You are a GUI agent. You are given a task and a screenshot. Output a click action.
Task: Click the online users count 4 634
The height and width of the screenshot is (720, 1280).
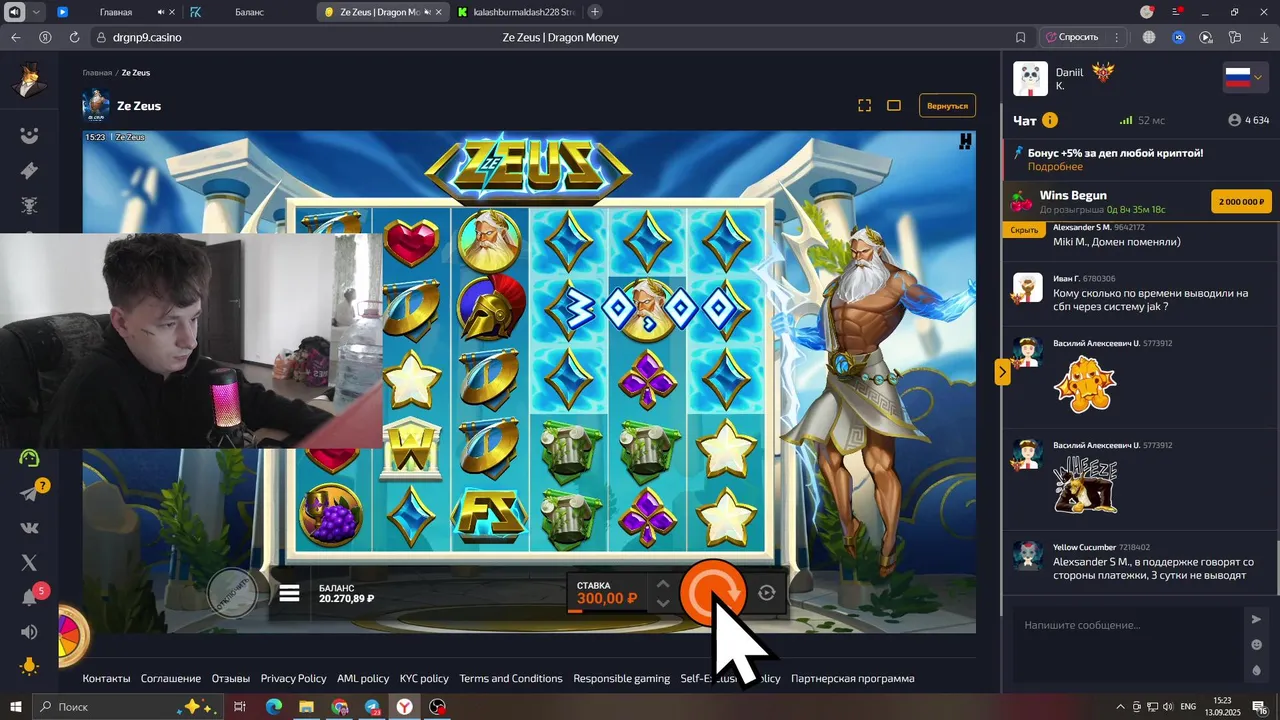(1248, 120)
